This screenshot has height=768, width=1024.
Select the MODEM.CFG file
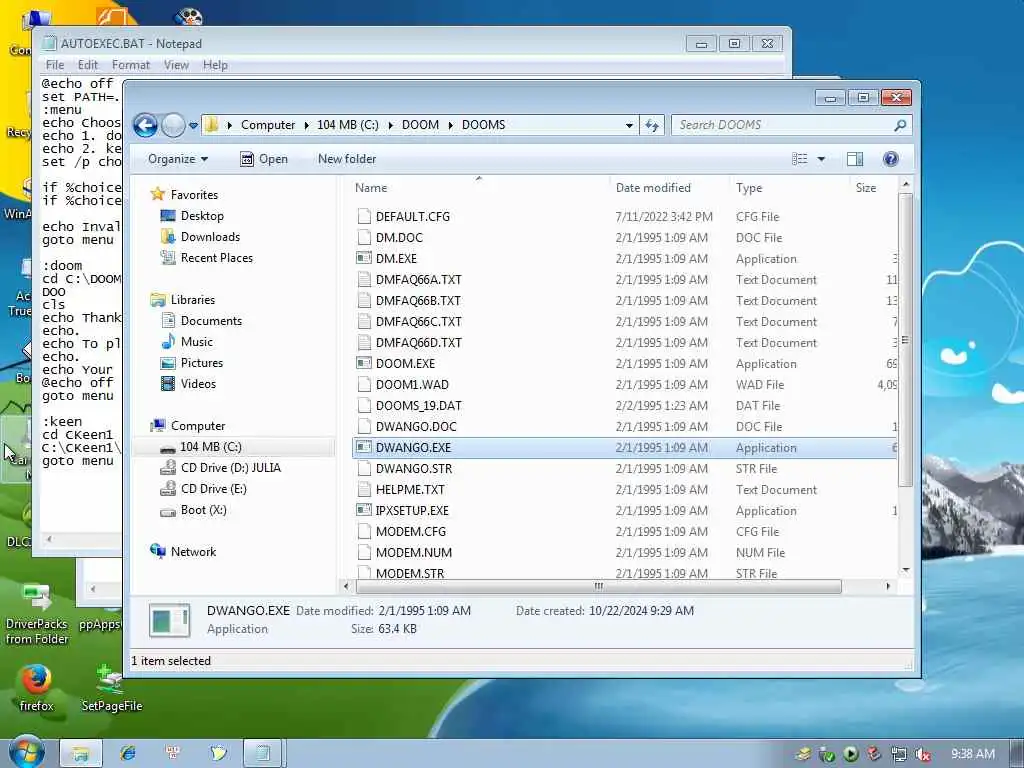(x=411, y=532)
